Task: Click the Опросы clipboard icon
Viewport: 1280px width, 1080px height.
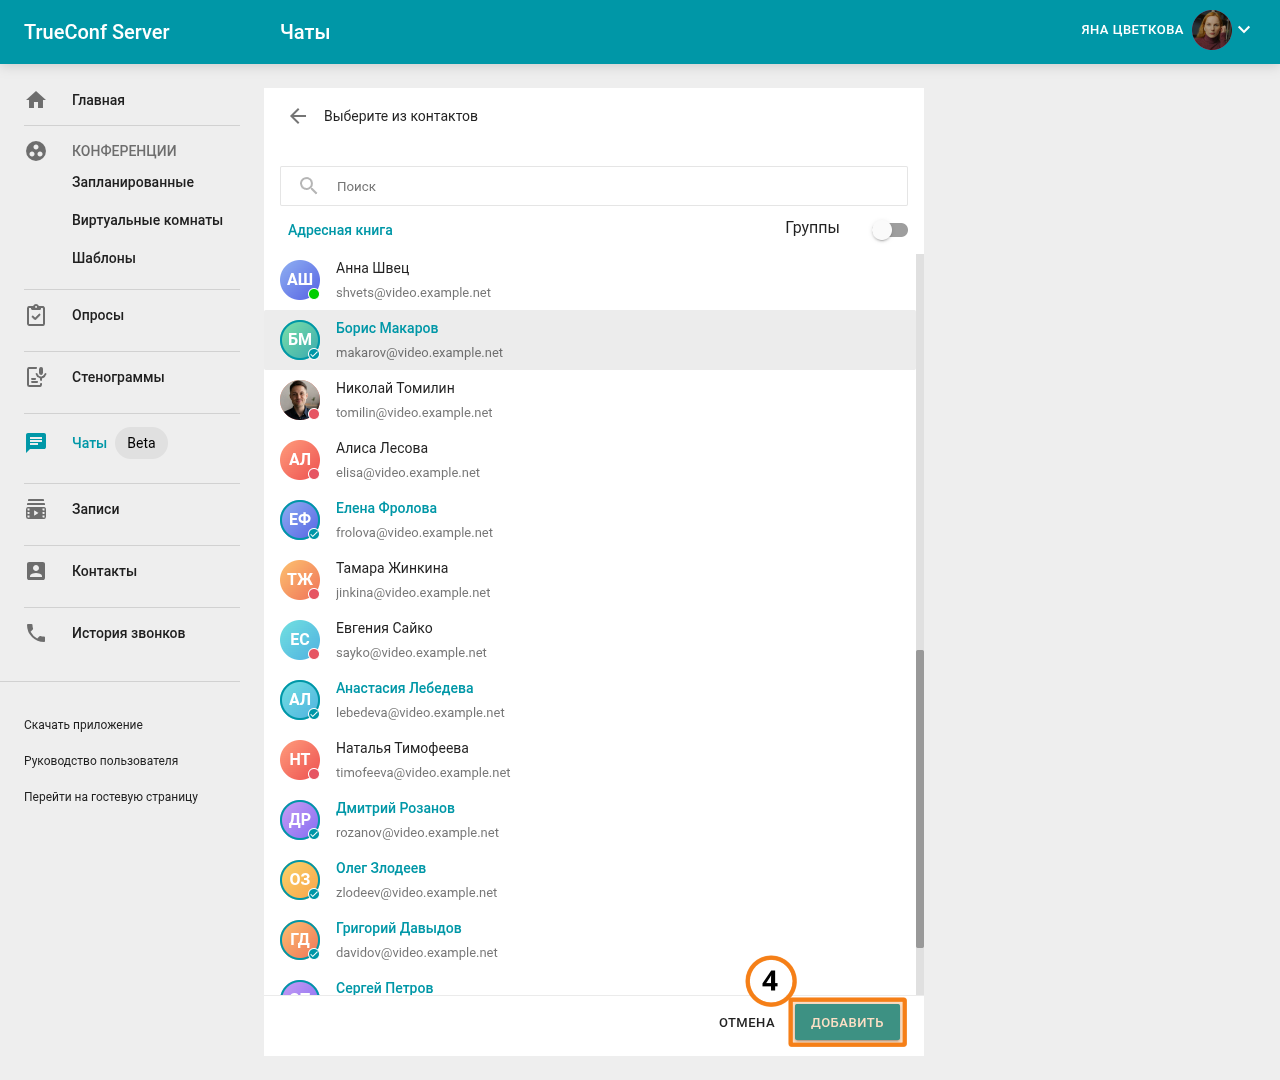Action: [36, 315]
